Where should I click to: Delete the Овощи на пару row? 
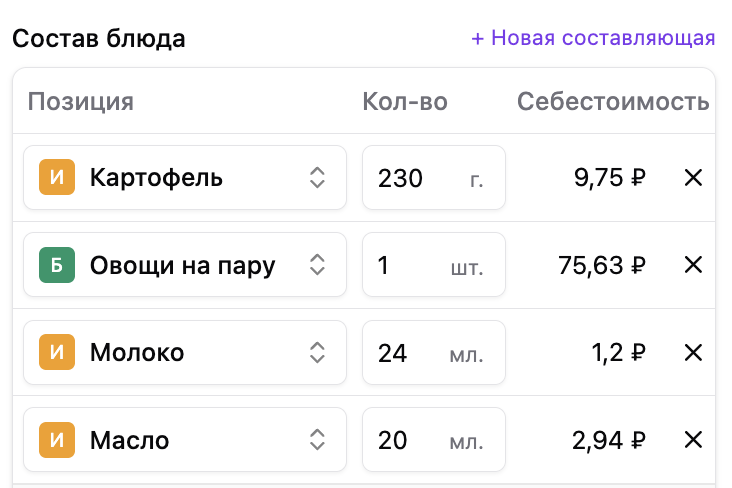pos(693,265)
